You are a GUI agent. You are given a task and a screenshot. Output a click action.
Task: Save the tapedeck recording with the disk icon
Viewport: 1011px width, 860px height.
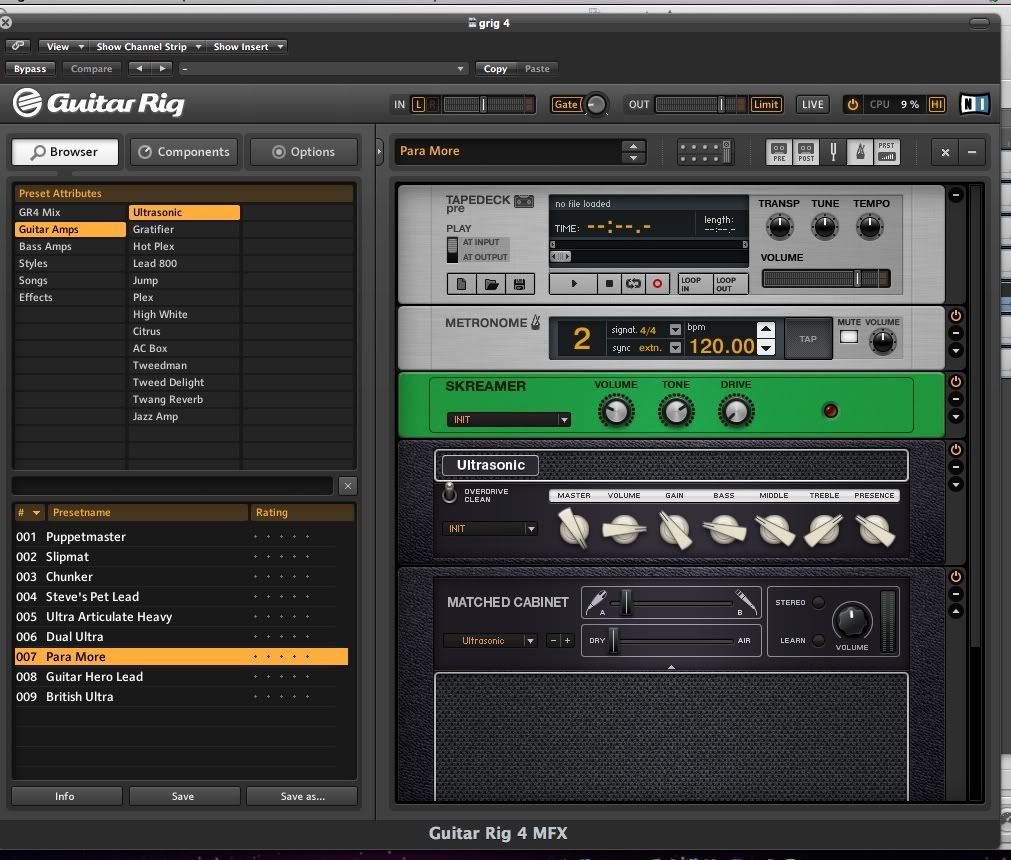520,284
